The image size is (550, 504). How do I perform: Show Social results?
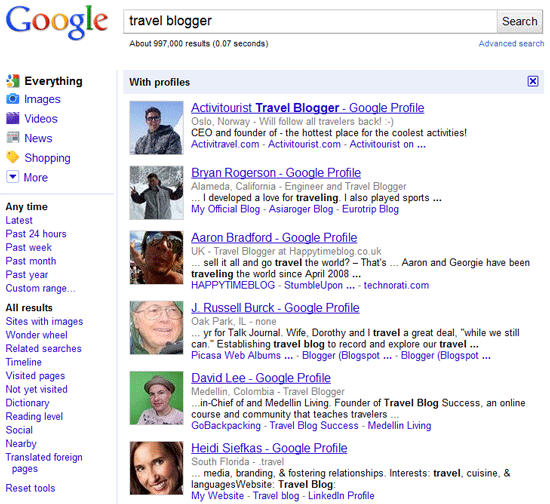pos(19,430)
